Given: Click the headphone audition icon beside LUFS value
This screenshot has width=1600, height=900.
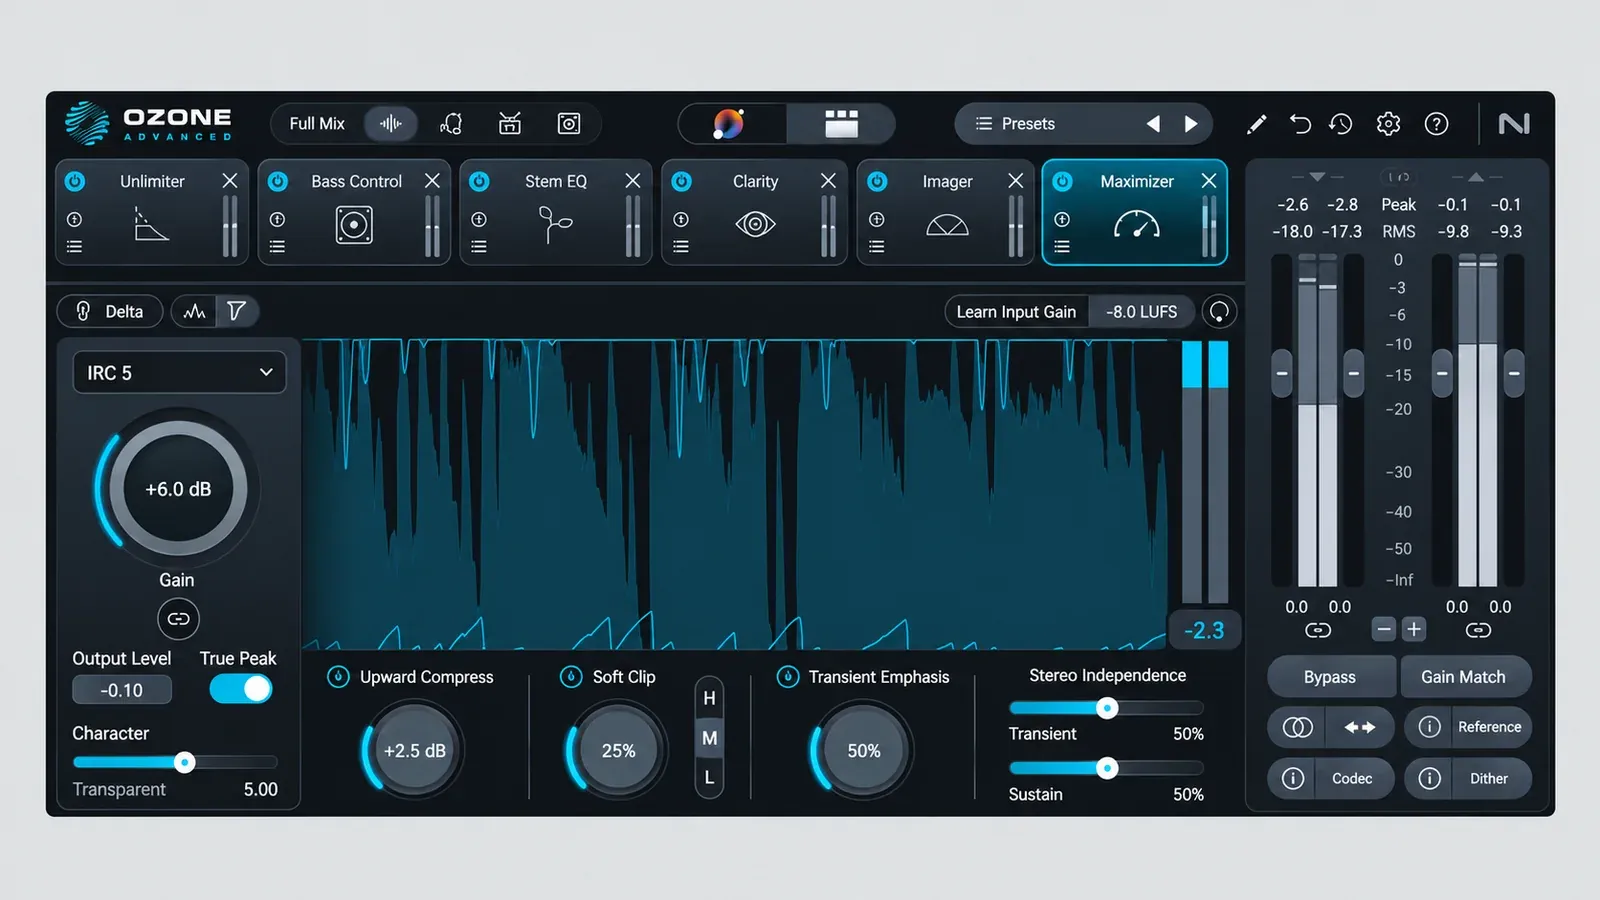Looking at the screenshot, I should pos(1219,312).
